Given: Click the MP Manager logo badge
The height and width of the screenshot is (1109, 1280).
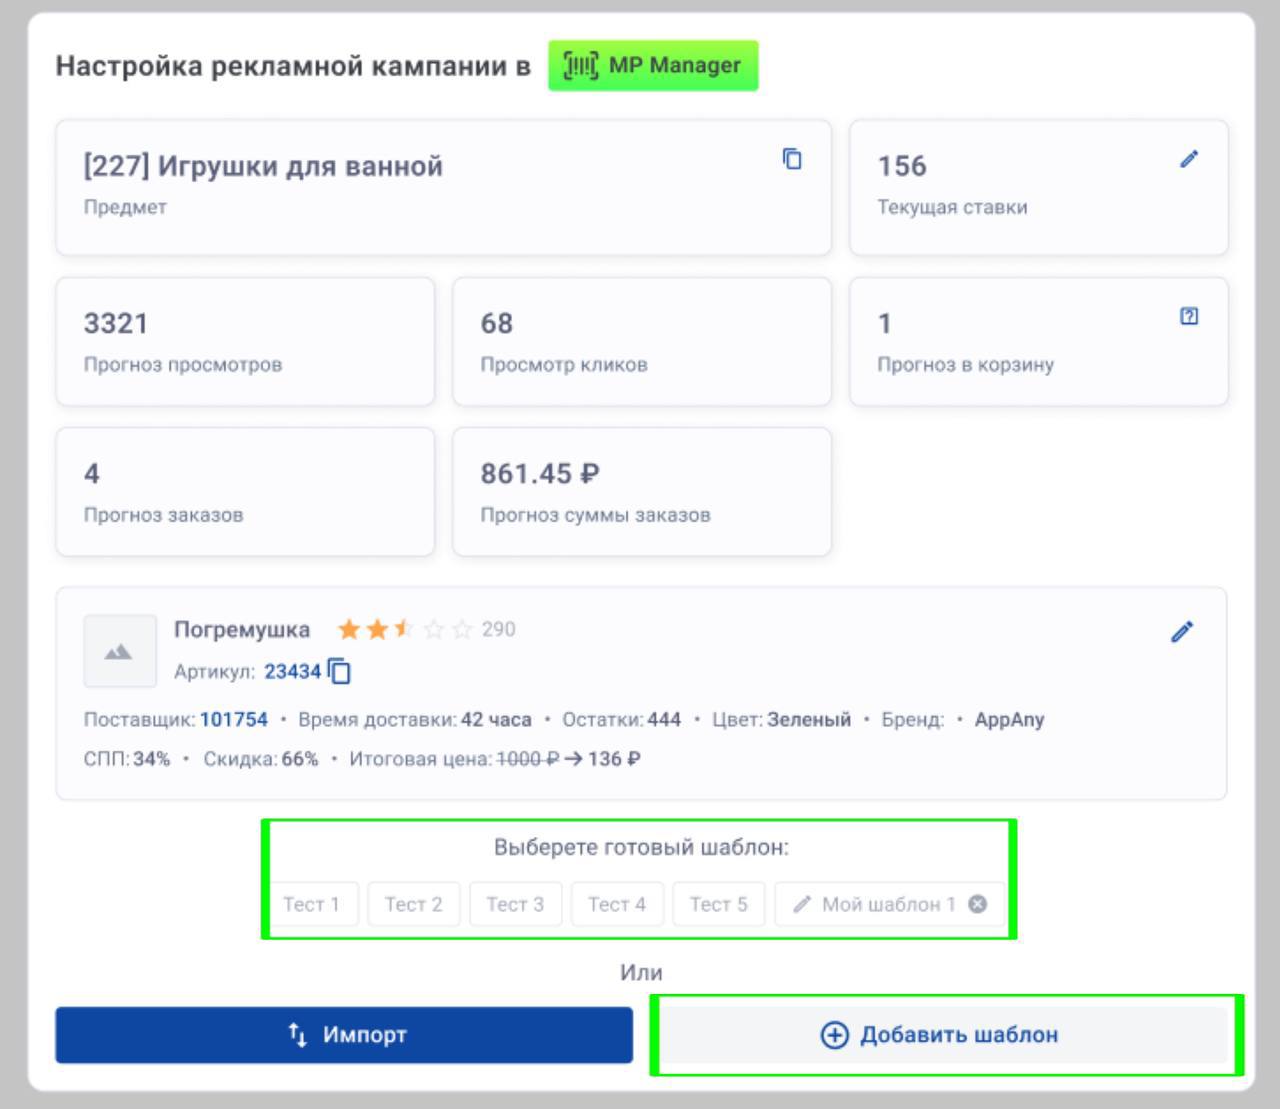Looking at the screenshot, I should click(x=653, y=66).
